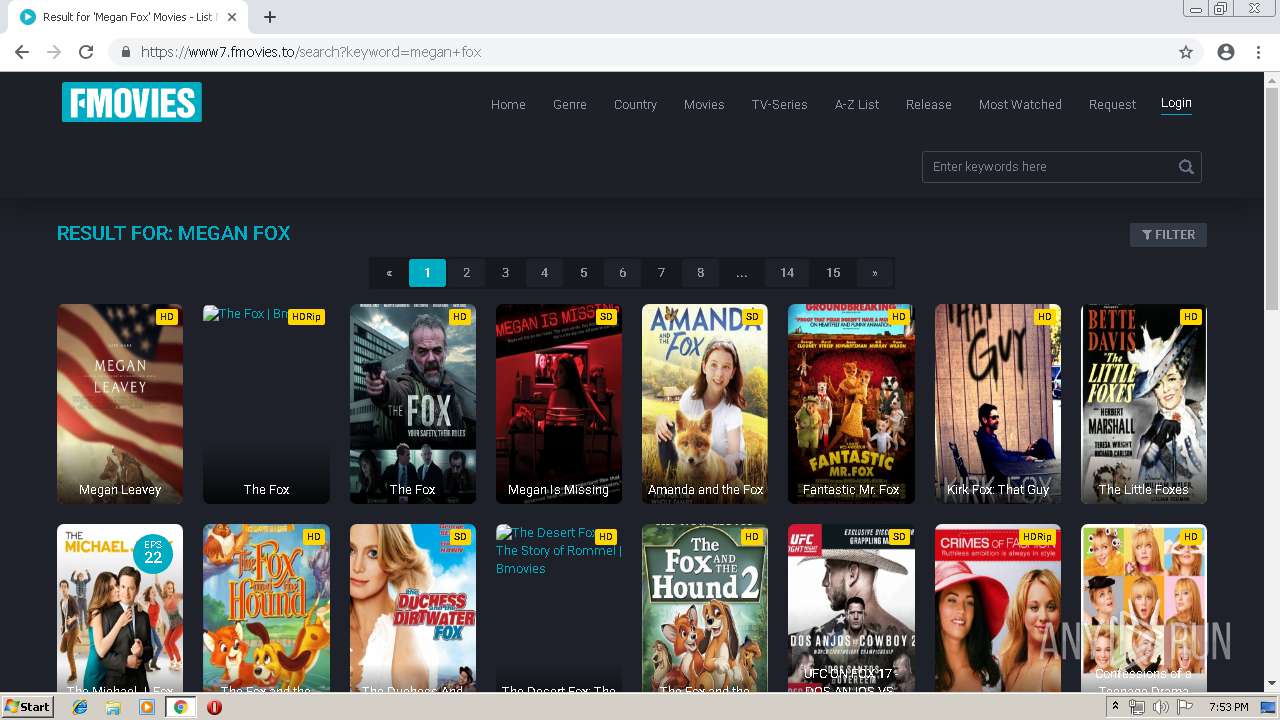Open Fantastic Mr. Fox poster
The height and width of the screenshot is (720, 1280).
[x=851, y=404]
